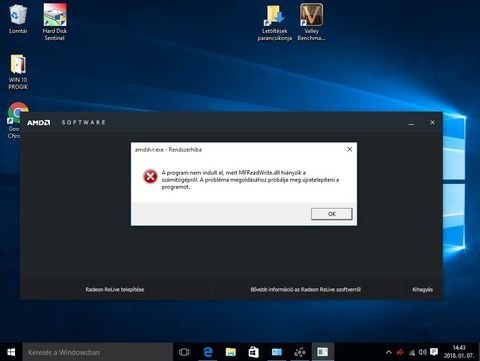Launch Microsoft Edge from the taskbar
The image size is (480, 361).
point(208,352)
